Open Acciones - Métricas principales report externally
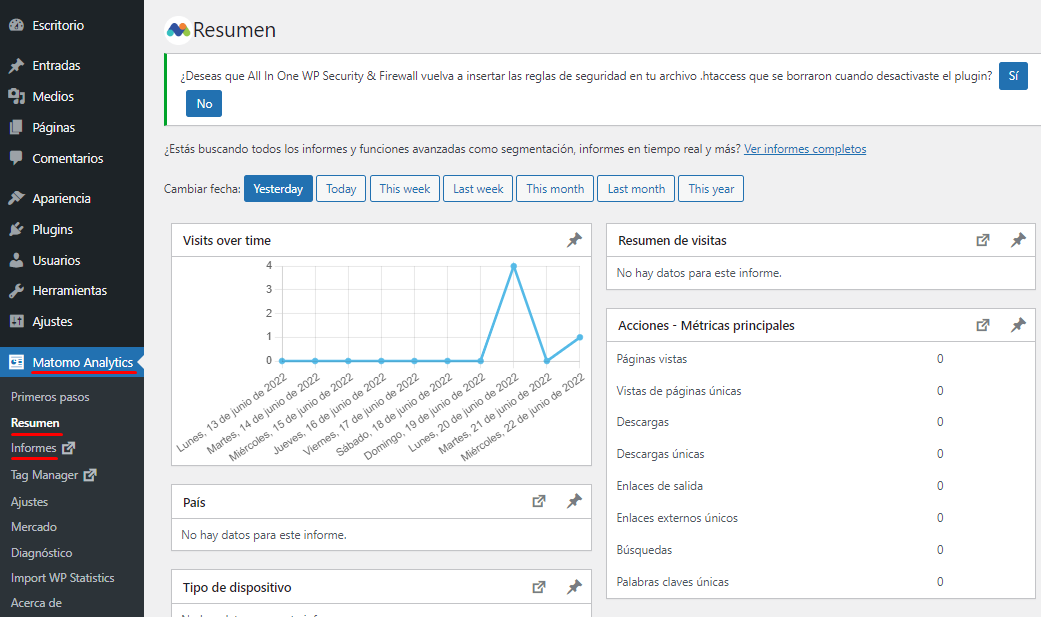 (983, 325)
